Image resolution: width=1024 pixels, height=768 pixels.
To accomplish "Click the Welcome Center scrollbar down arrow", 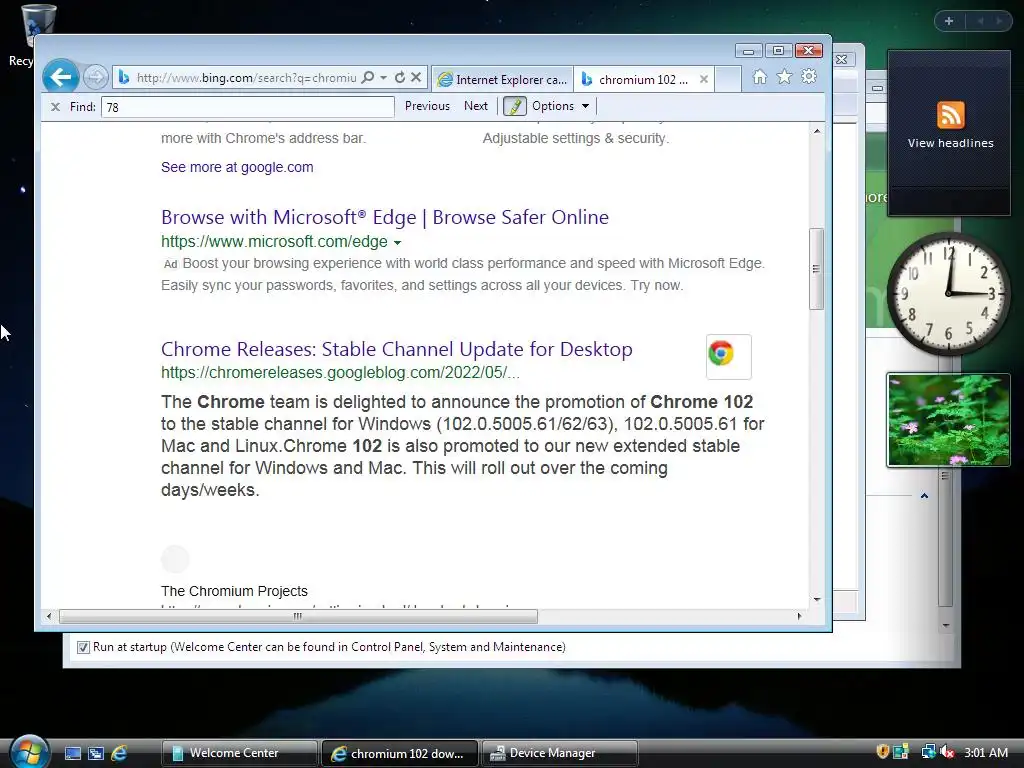I will pyautogui.click(x=946, y=626).
